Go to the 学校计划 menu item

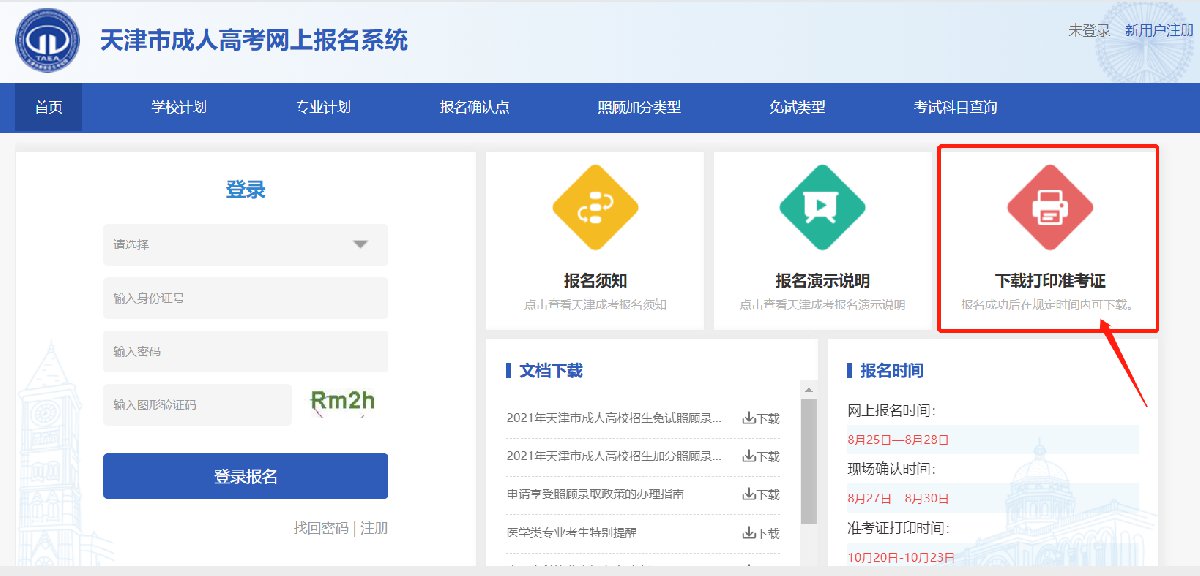click(178, 107)
